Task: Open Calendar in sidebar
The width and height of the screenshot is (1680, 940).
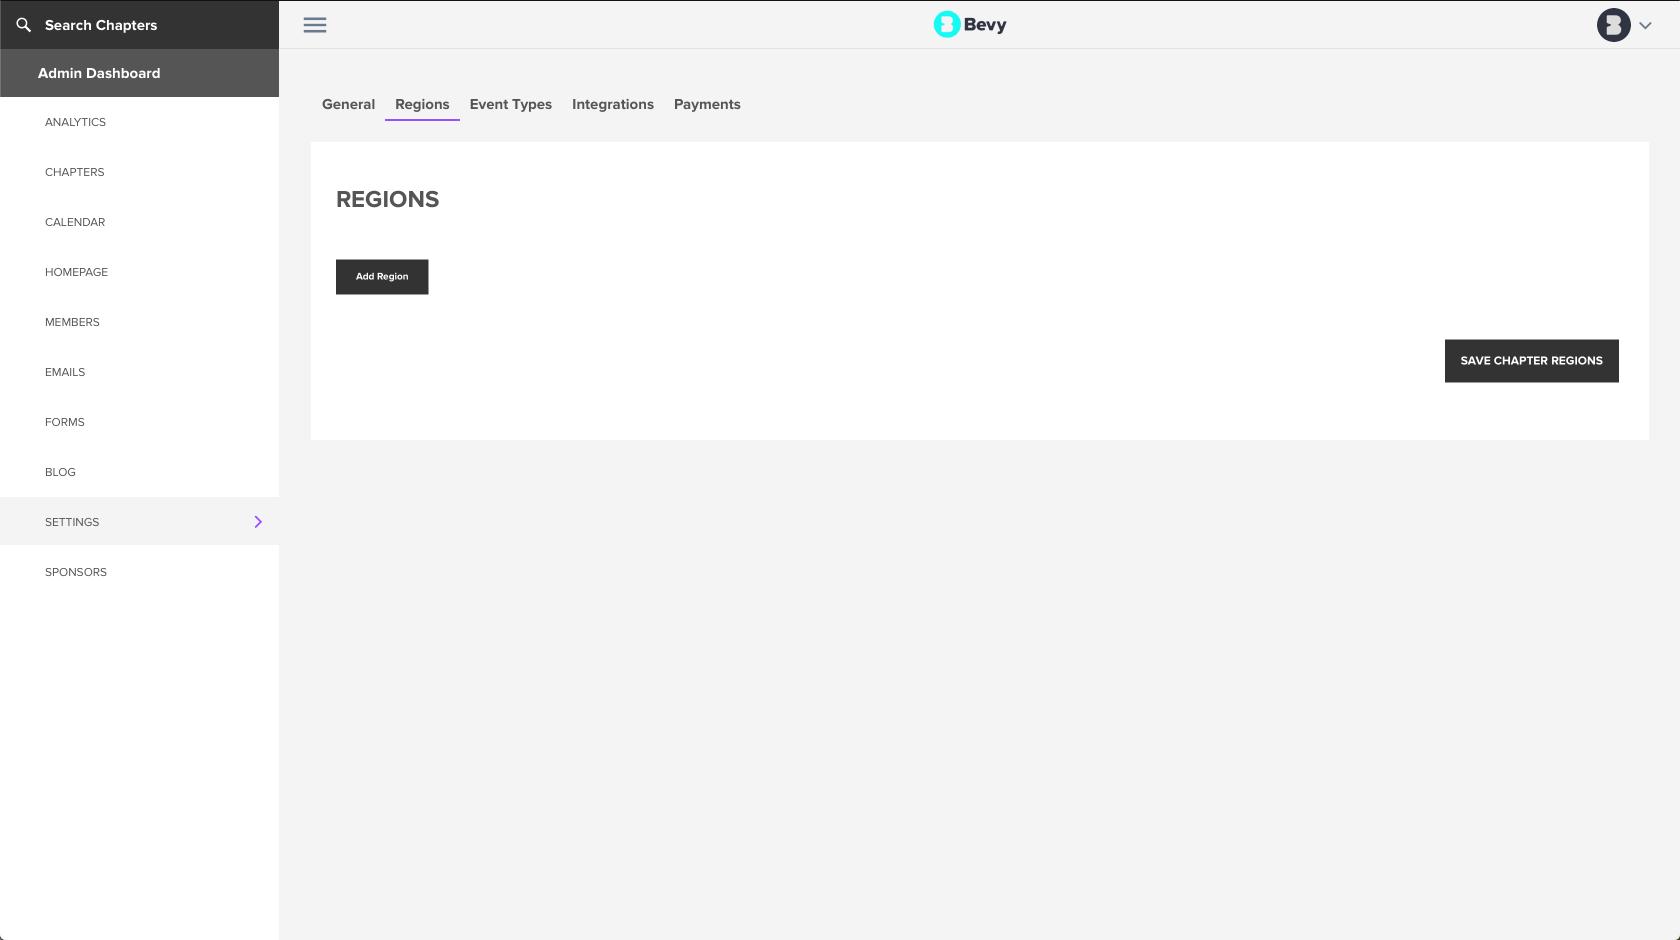Action: click(140, 222)
